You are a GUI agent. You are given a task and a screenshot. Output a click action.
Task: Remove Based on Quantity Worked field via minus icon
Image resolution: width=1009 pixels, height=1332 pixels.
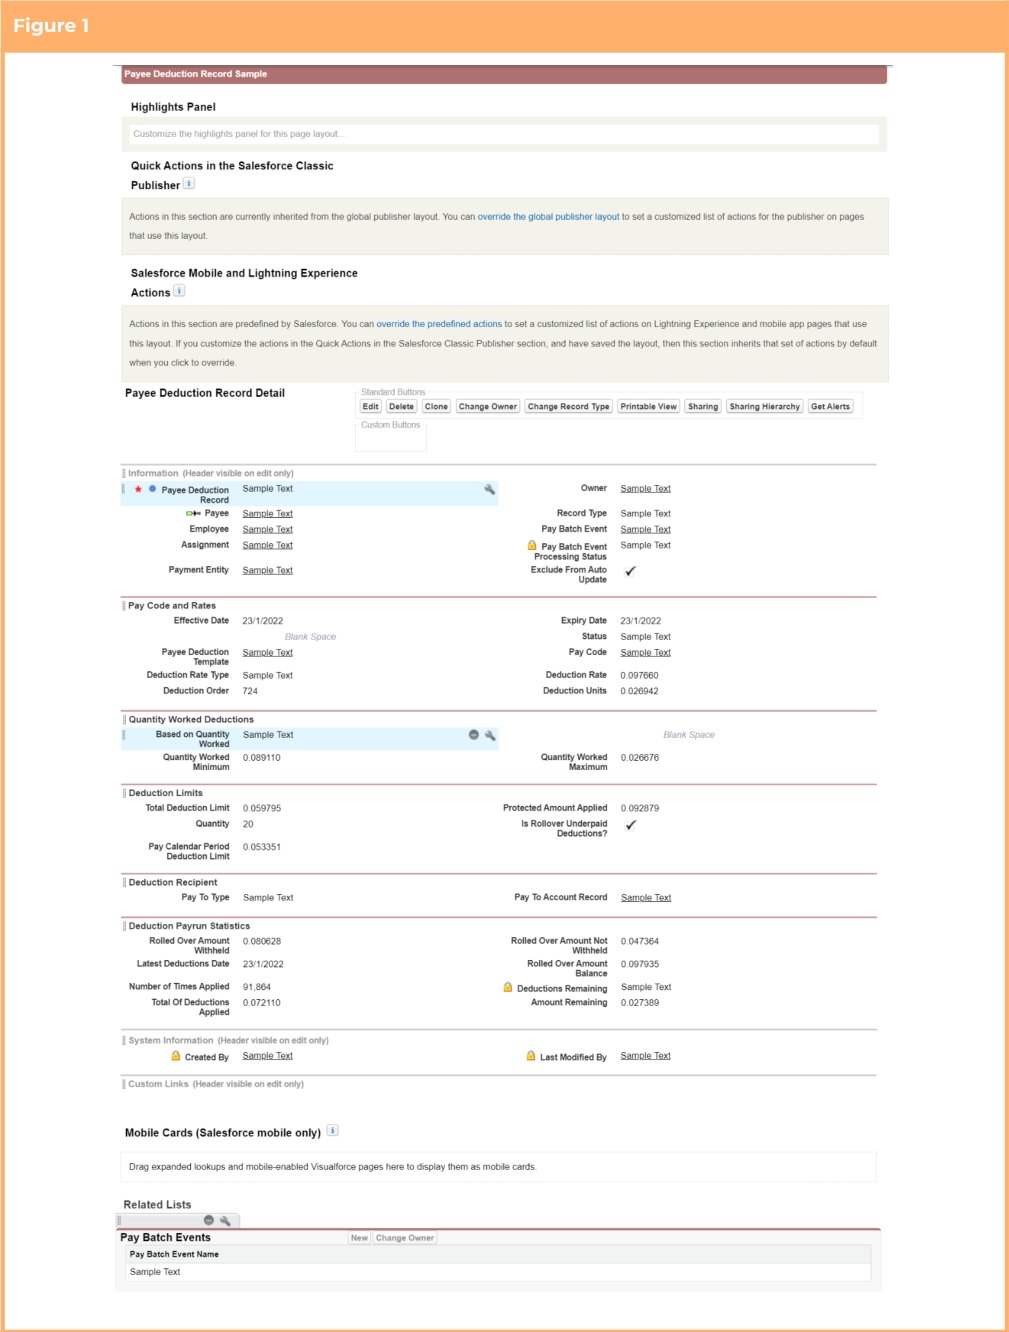click(474, 735)
